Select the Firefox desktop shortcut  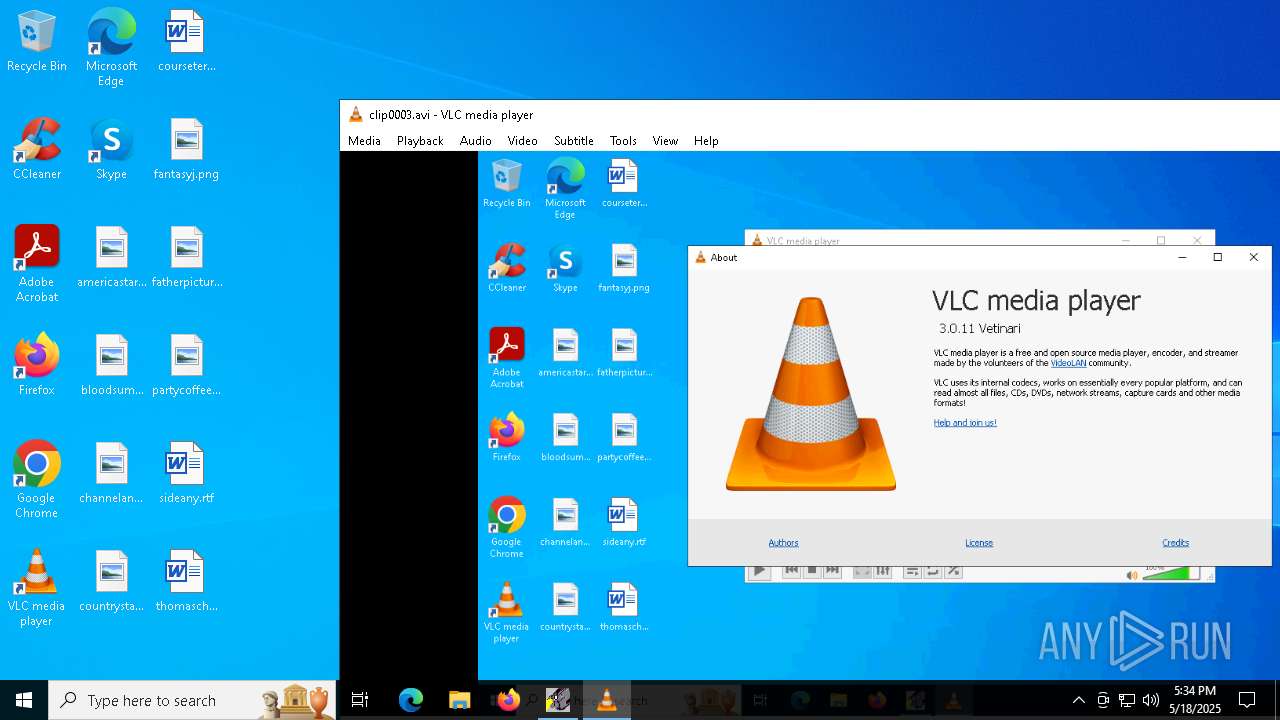37,366
